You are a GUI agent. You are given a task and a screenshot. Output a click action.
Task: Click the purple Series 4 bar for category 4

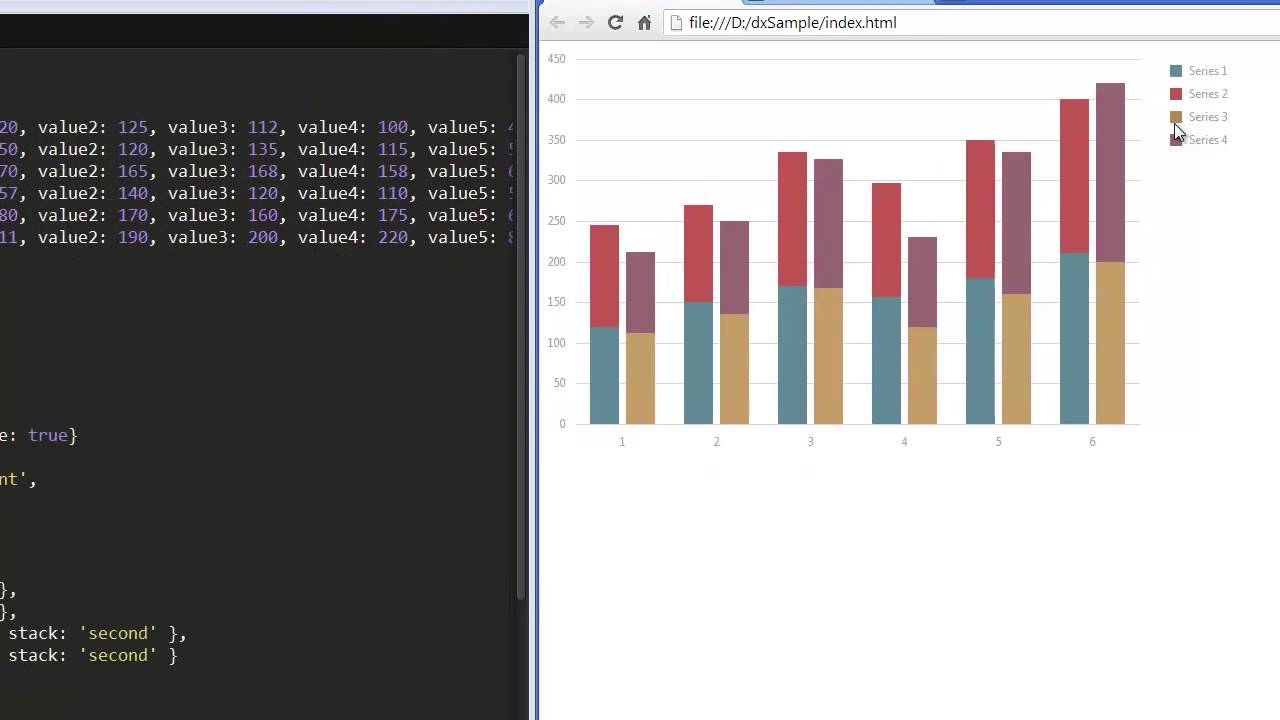coord(922,282)
